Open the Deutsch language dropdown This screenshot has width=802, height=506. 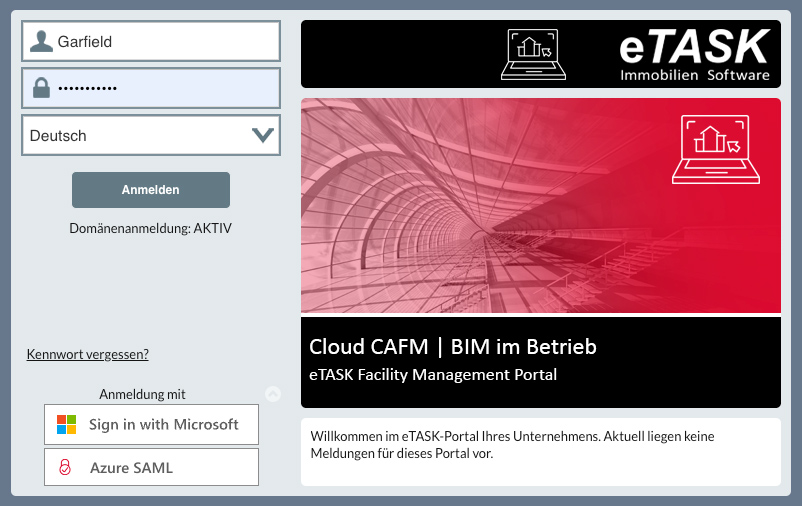tap(151, 135)
